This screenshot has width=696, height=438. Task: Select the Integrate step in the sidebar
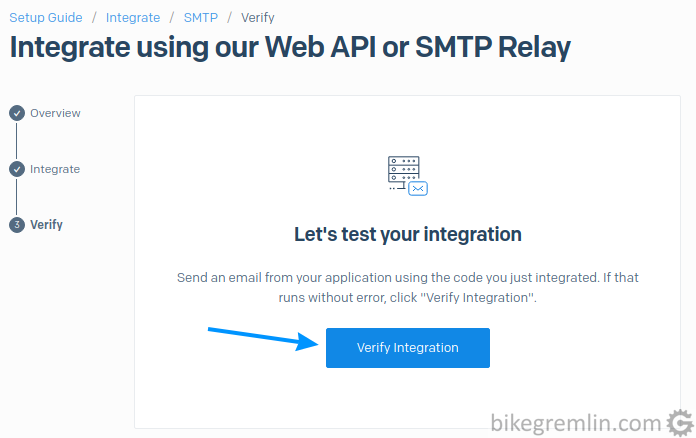(x=55, y=169)
